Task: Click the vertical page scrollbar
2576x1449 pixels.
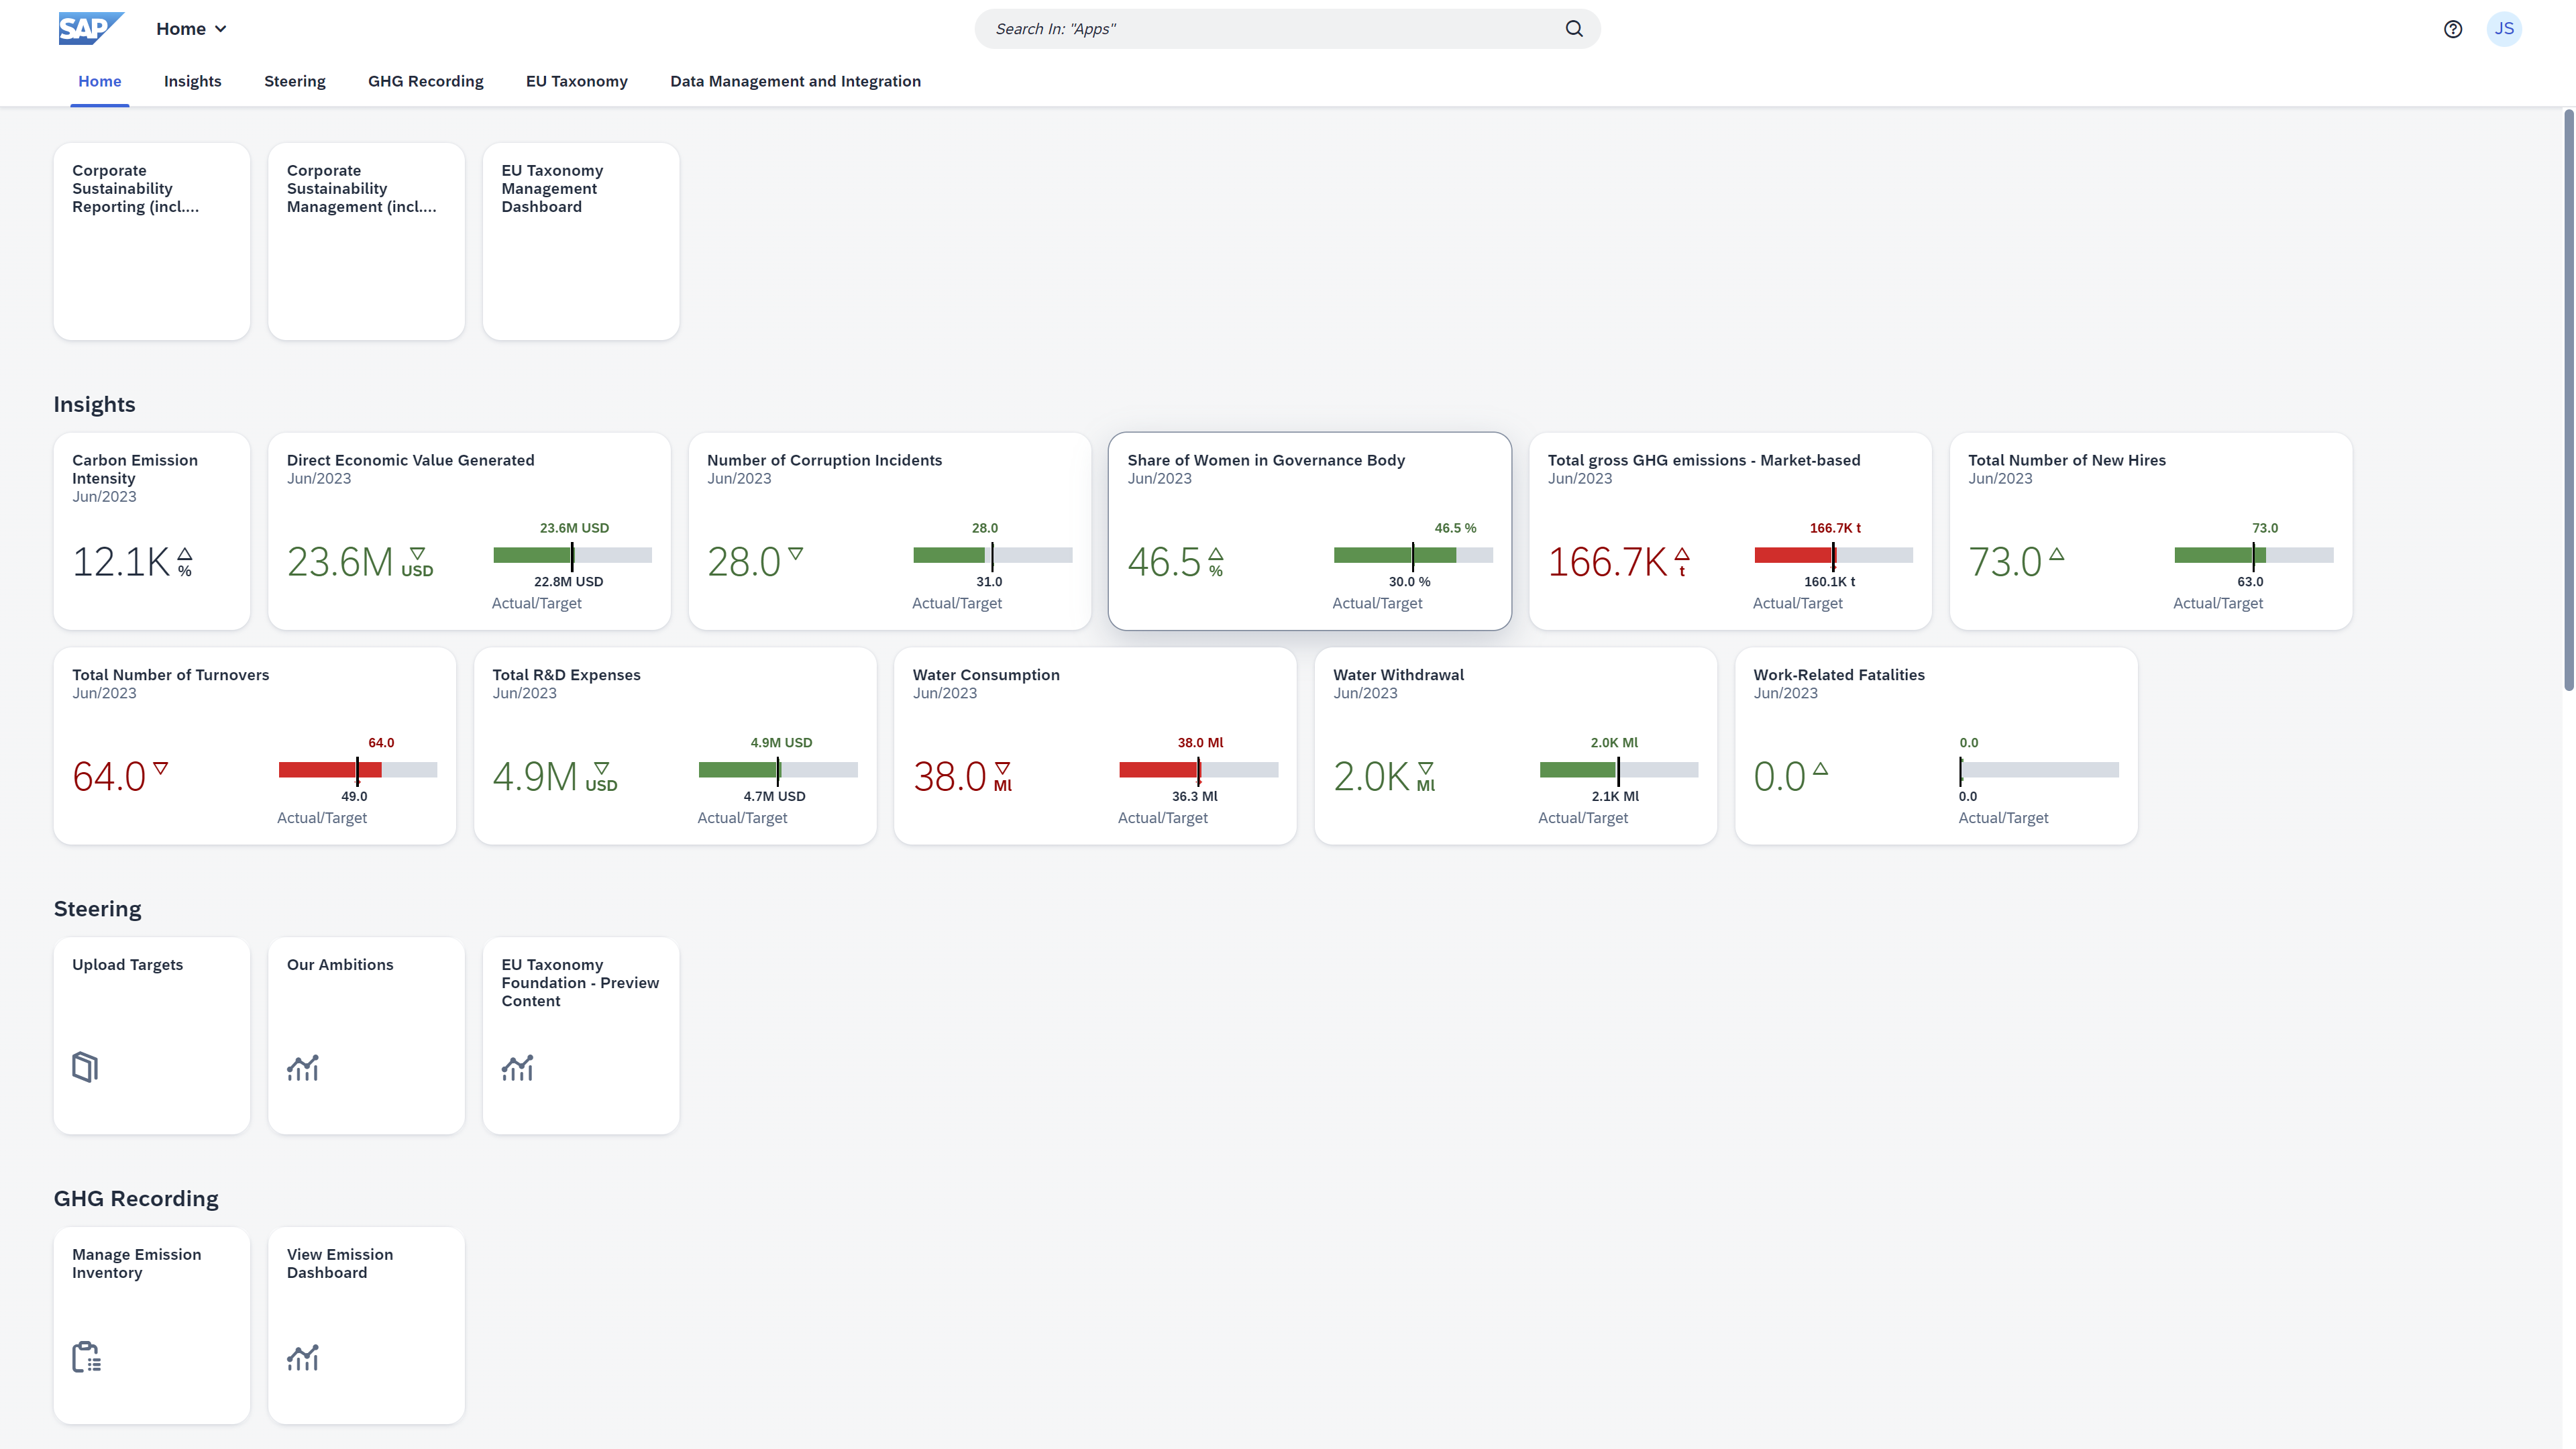Action: [2568, 400]
